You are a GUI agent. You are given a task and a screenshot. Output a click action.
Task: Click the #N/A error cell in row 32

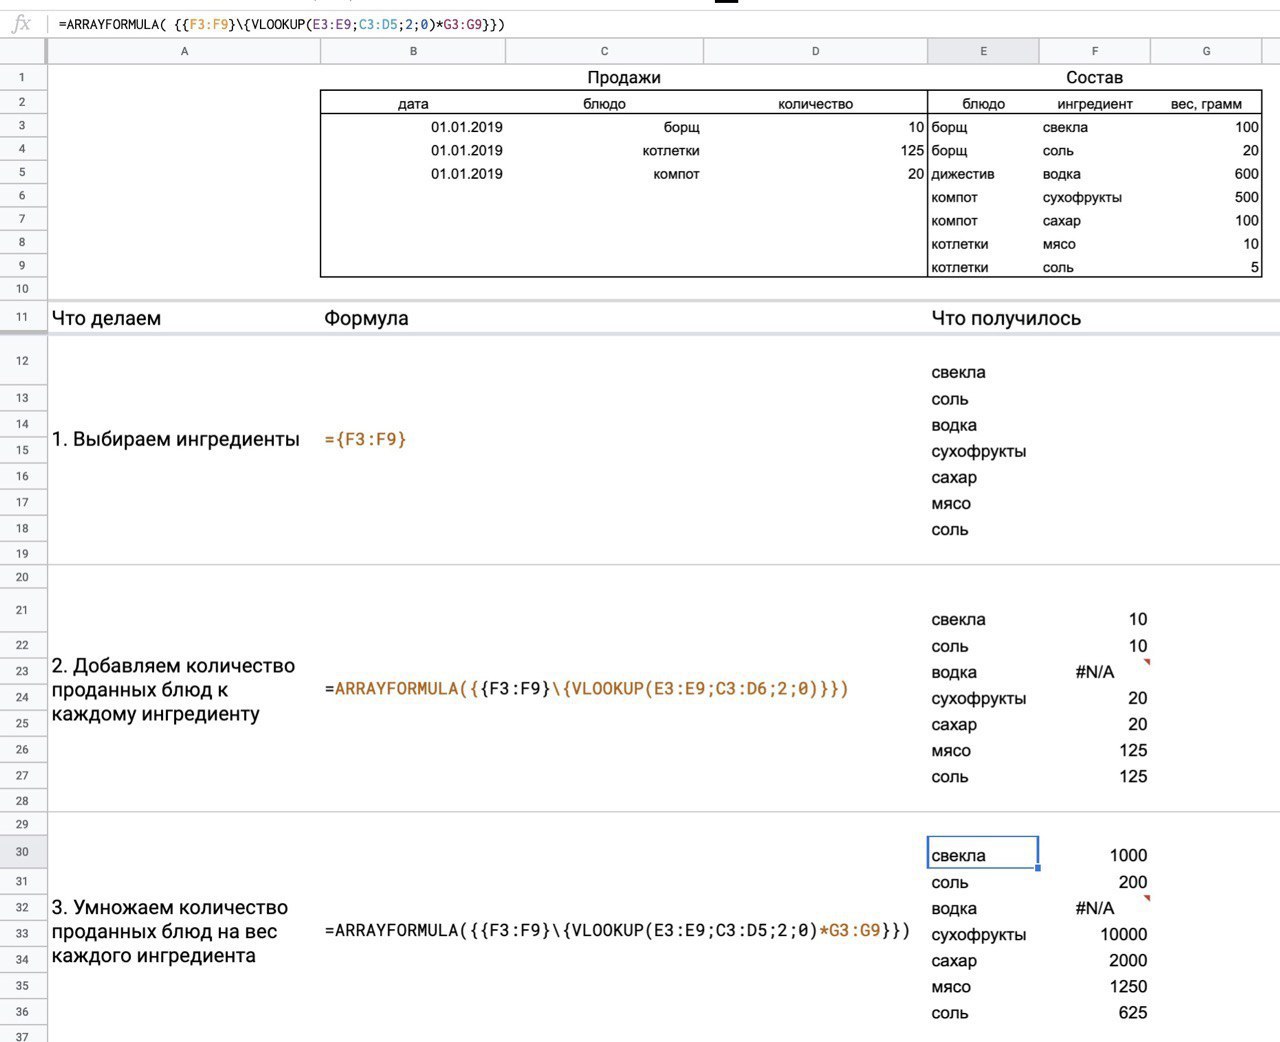(x=1094, y=908)
